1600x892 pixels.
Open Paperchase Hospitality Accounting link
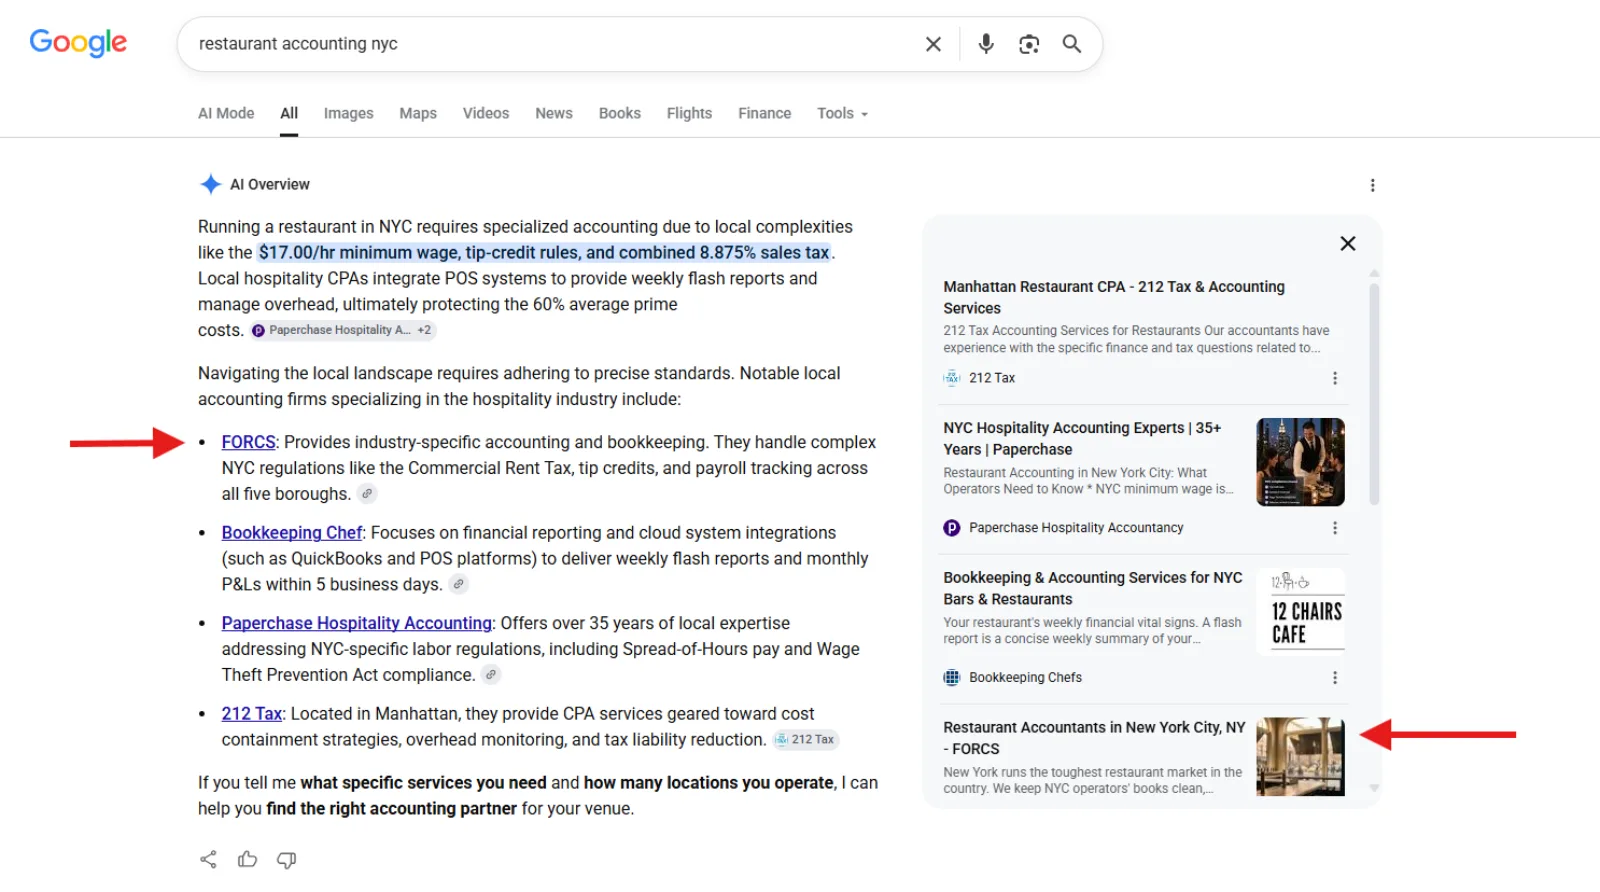357,623
